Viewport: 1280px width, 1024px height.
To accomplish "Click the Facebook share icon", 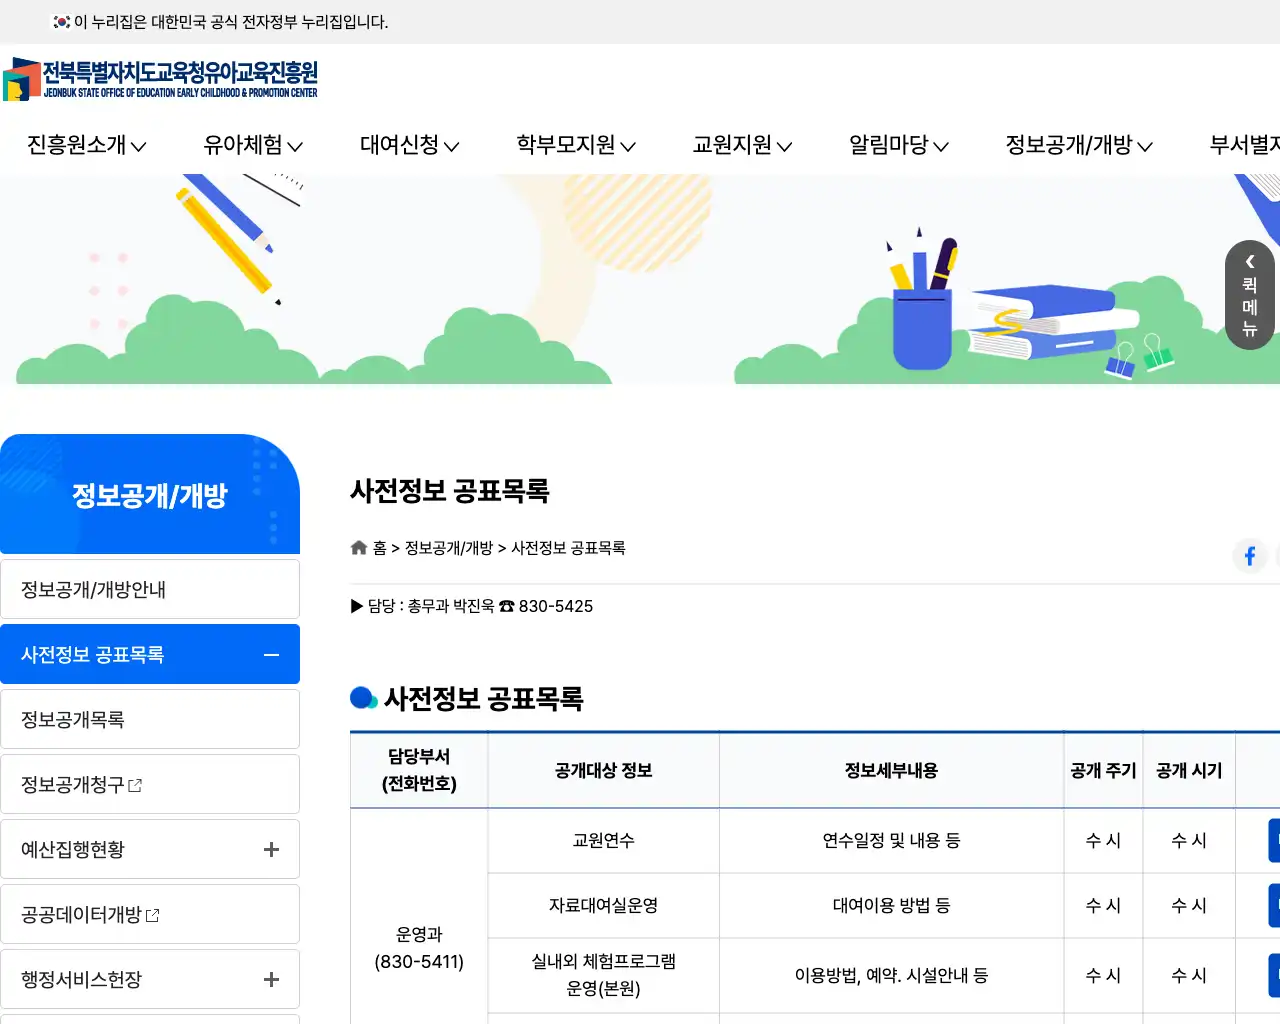I will coord(1250,556).
